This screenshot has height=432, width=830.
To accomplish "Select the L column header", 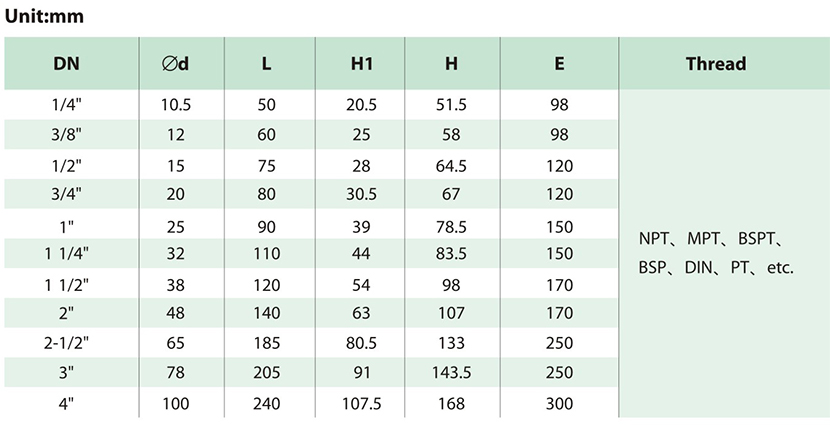I will coord(266,63).
